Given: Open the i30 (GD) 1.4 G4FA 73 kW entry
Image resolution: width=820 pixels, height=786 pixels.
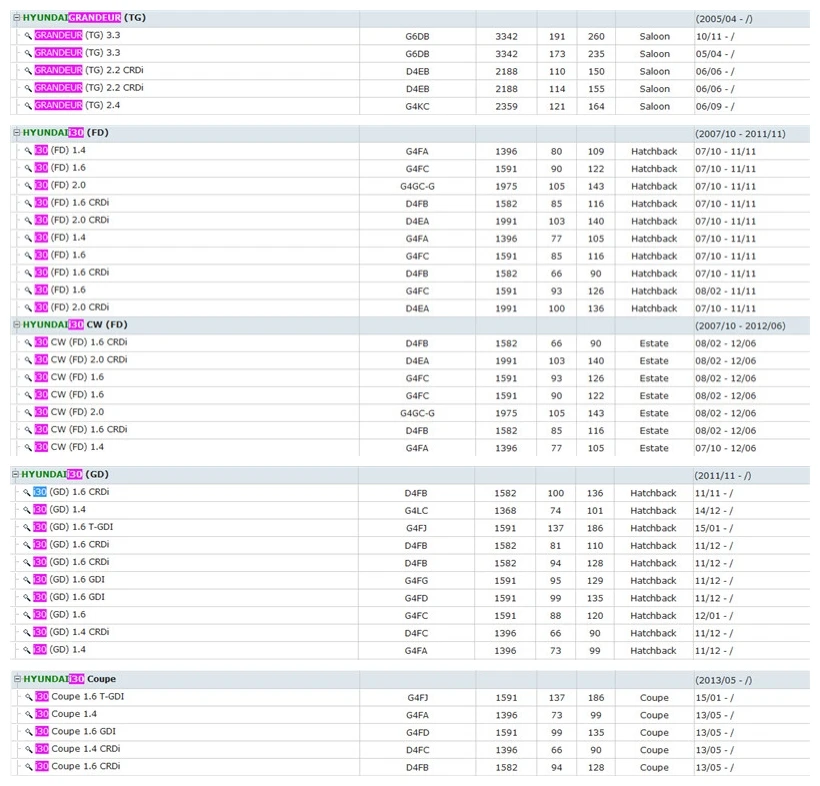Looking at the screenshot, I should coord(60,650).
